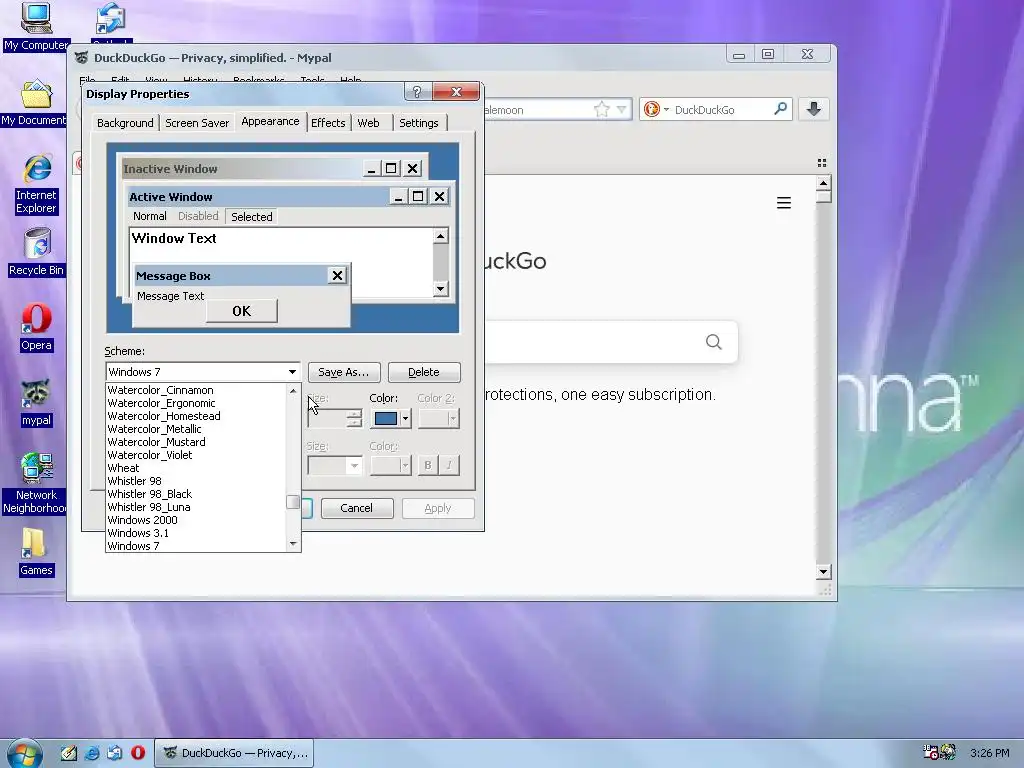Select the Windows 3.1 scheme

pos(196,534)
